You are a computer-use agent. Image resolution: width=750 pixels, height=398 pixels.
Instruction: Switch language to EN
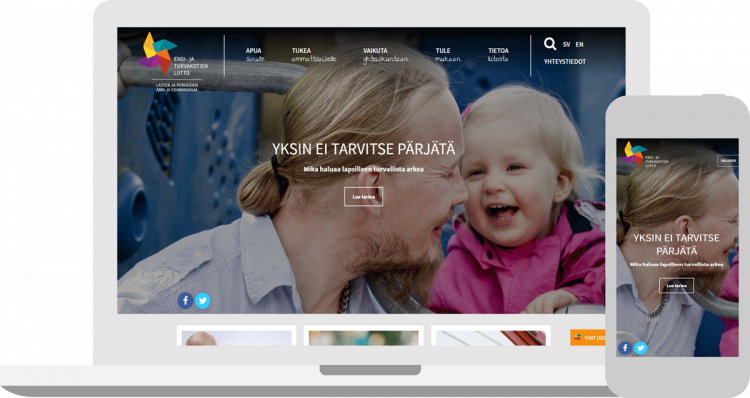(579, 44)
